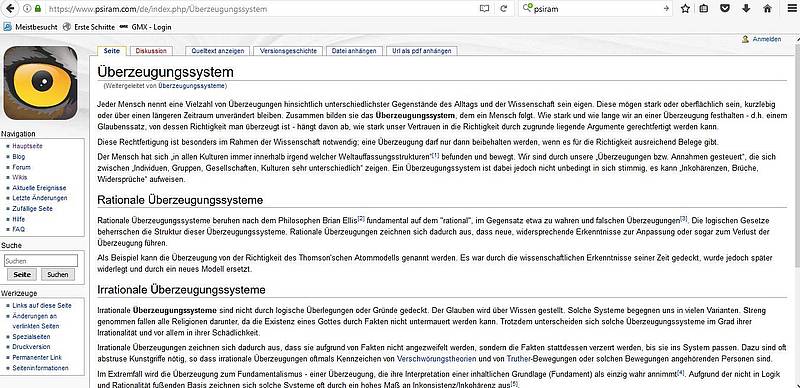Open the Datei anhängen tab
The height and width of the screenshot is (388, 800).
[x=354, y=51]
